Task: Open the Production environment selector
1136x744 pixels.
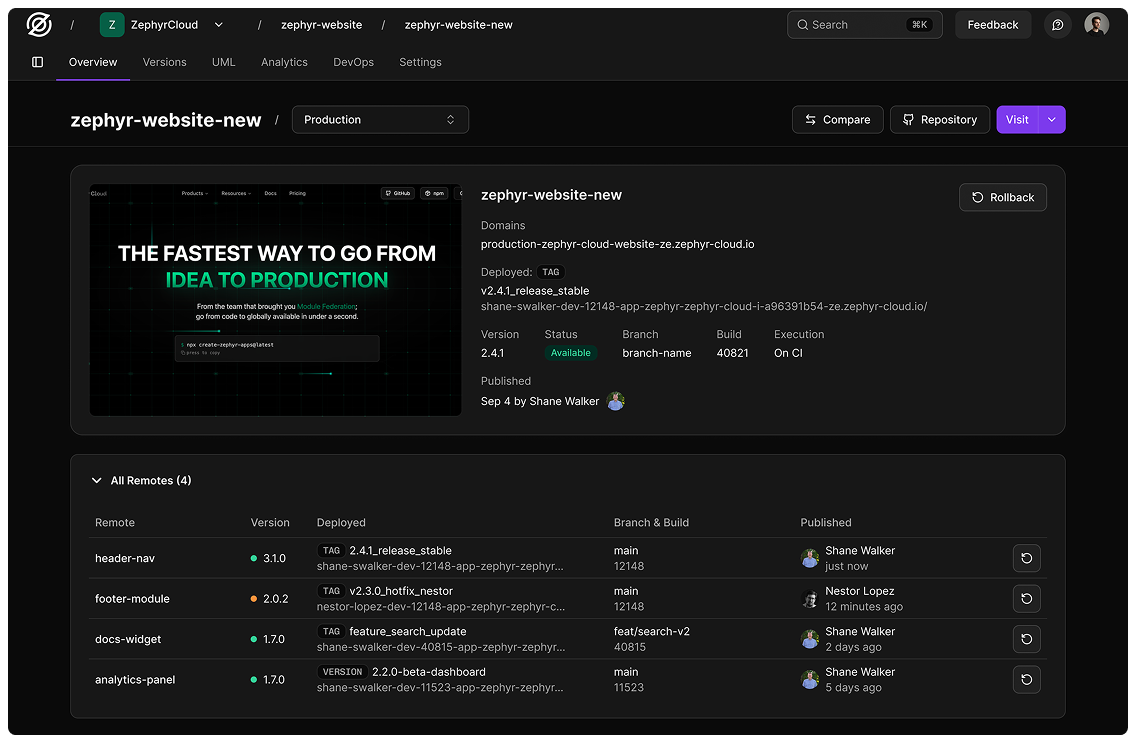Action: [380, 120]
